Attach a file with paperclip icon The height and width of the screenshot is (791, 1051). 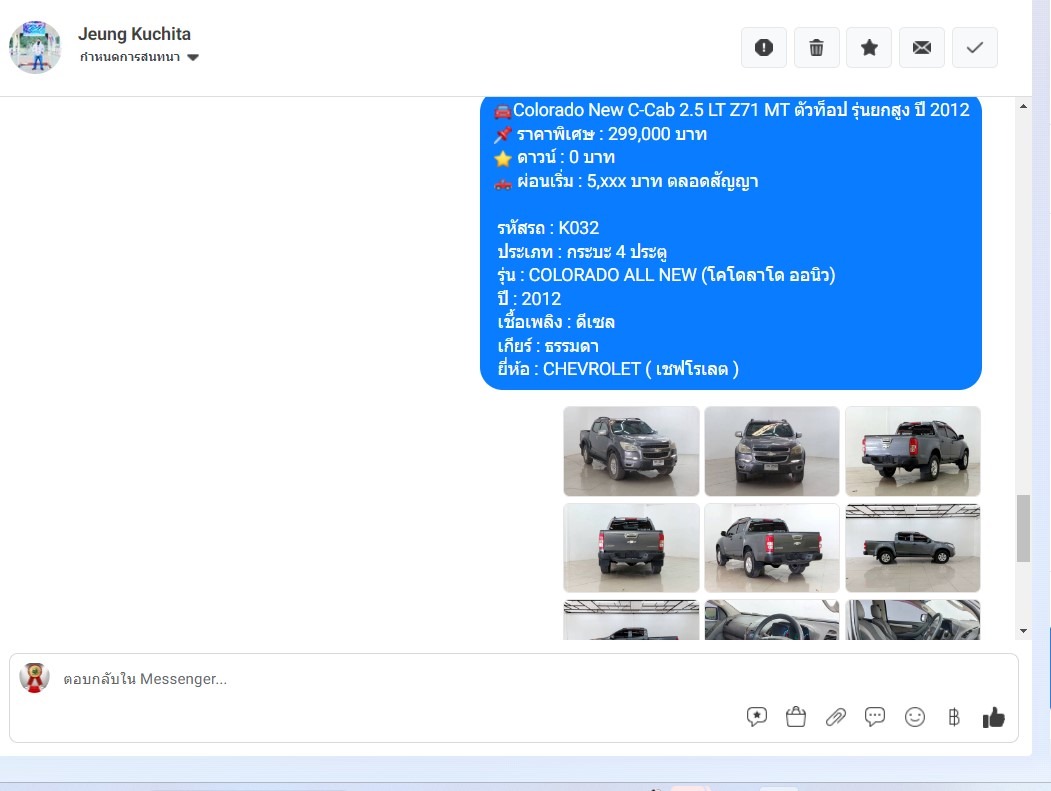coord(835,717)
